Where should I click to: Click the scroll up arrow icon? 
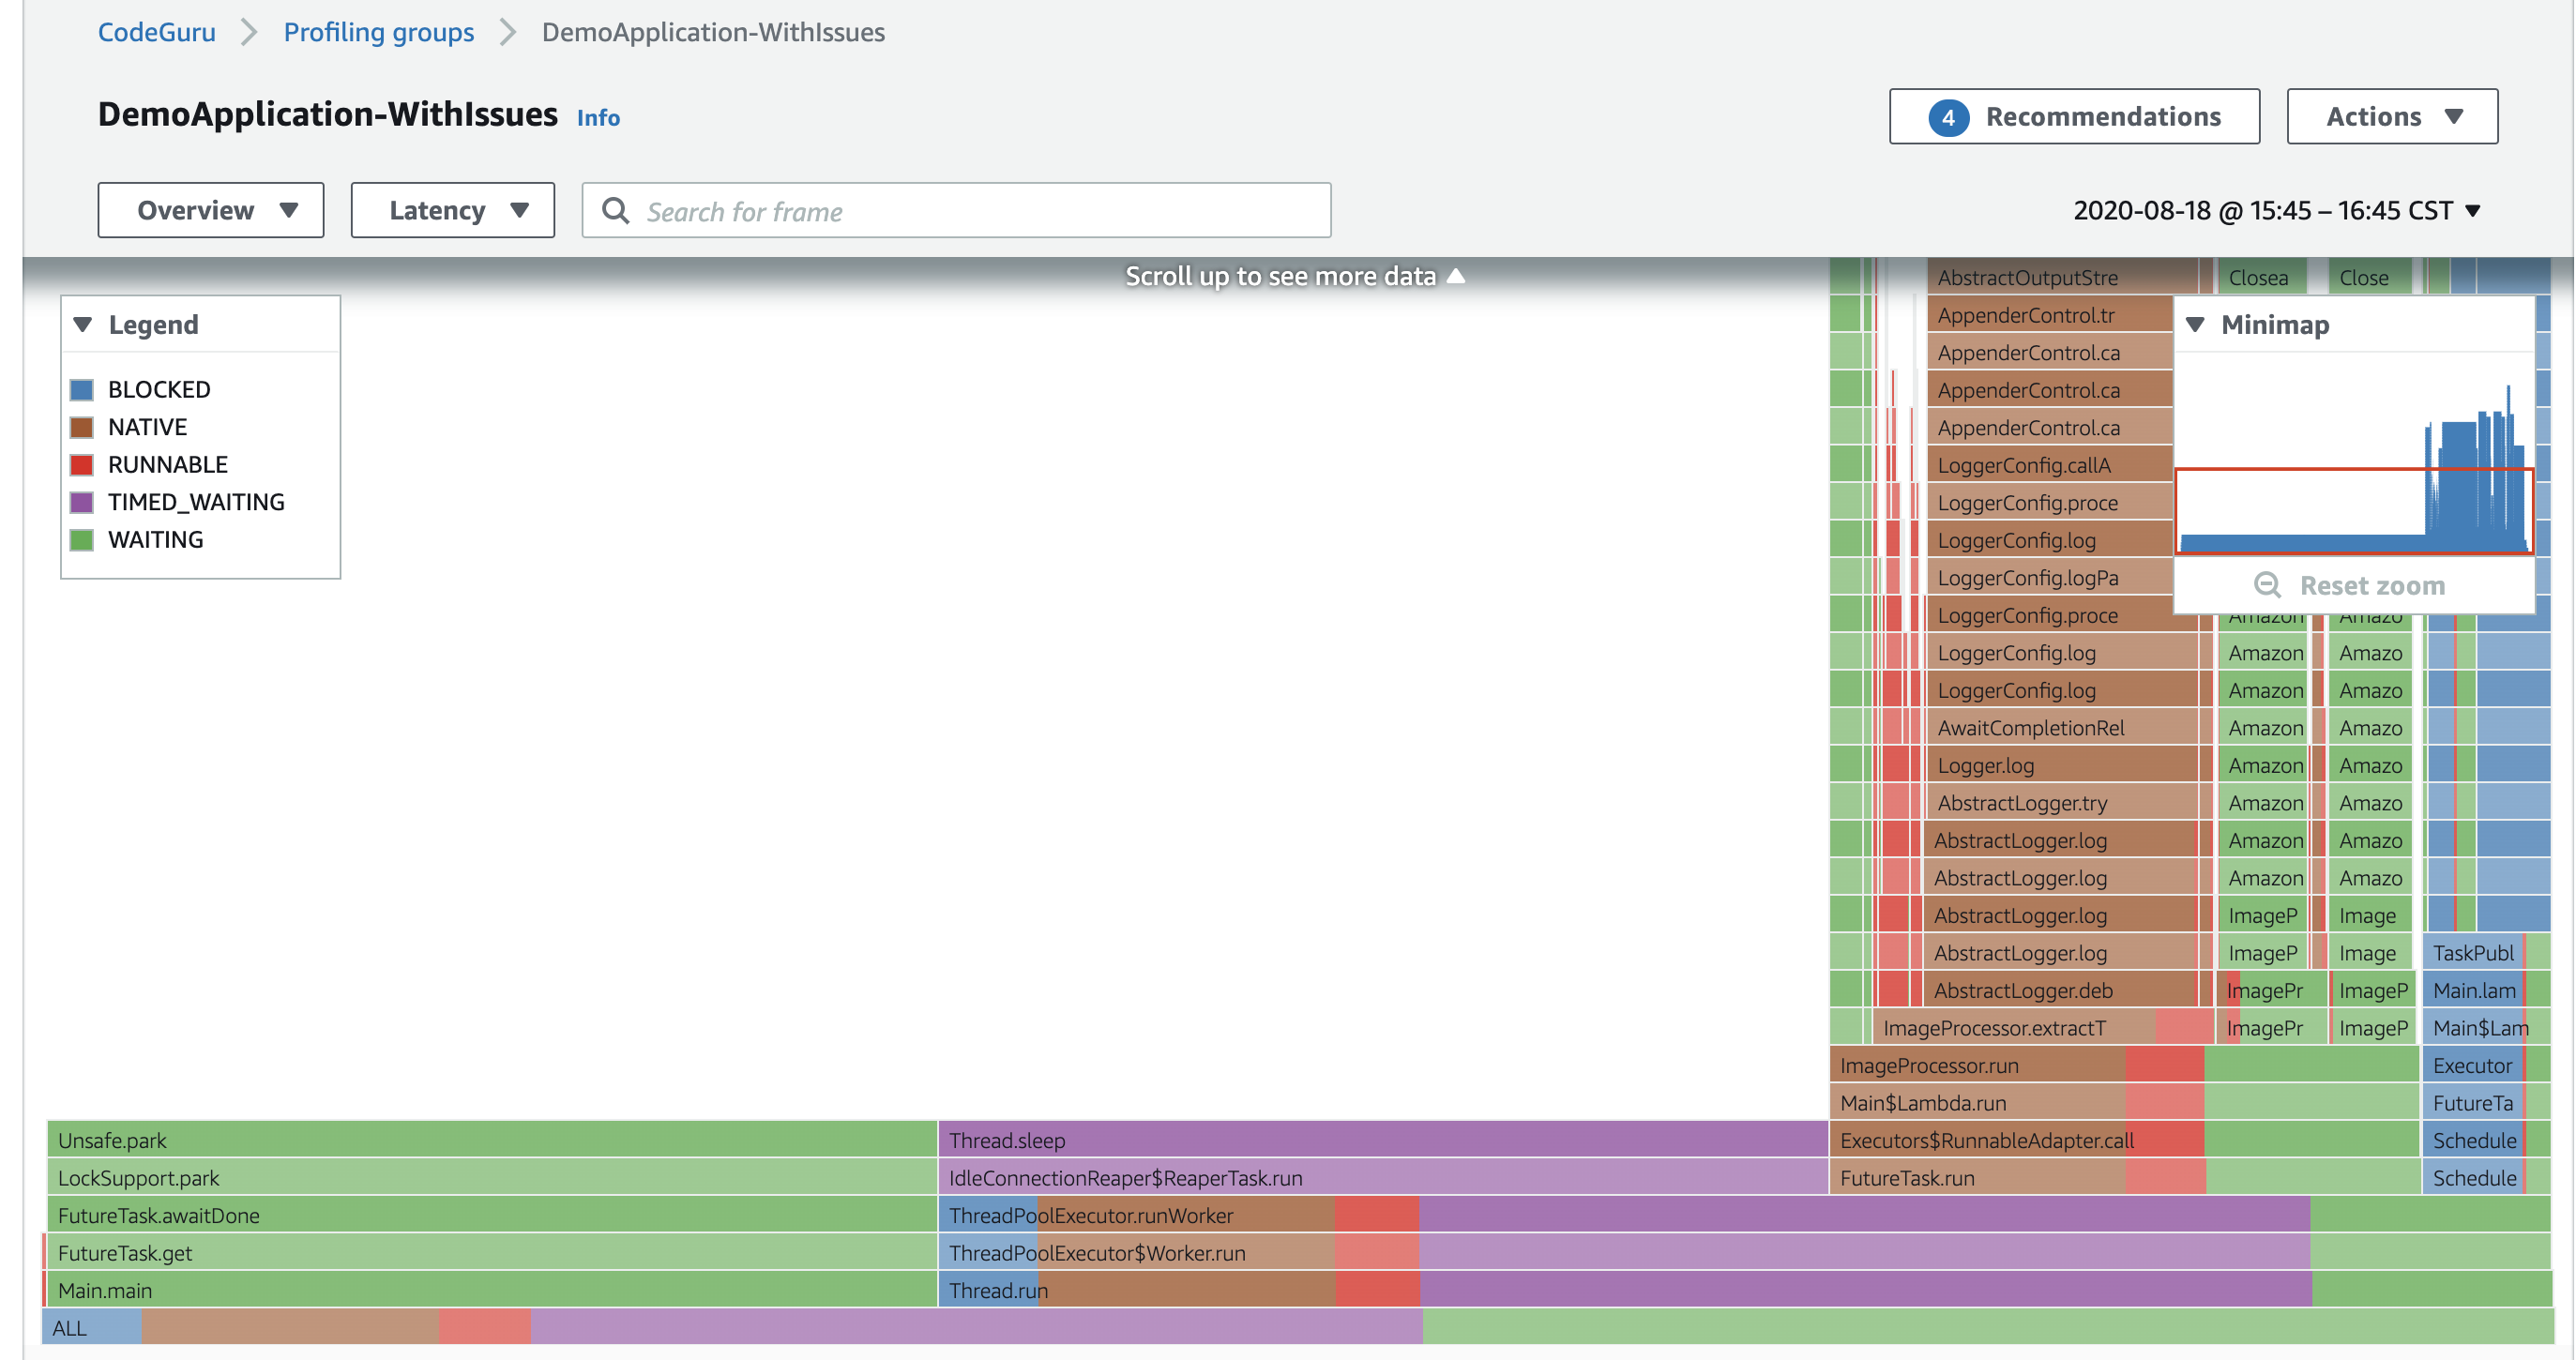pyautogui.click(x=1456, y=276)
